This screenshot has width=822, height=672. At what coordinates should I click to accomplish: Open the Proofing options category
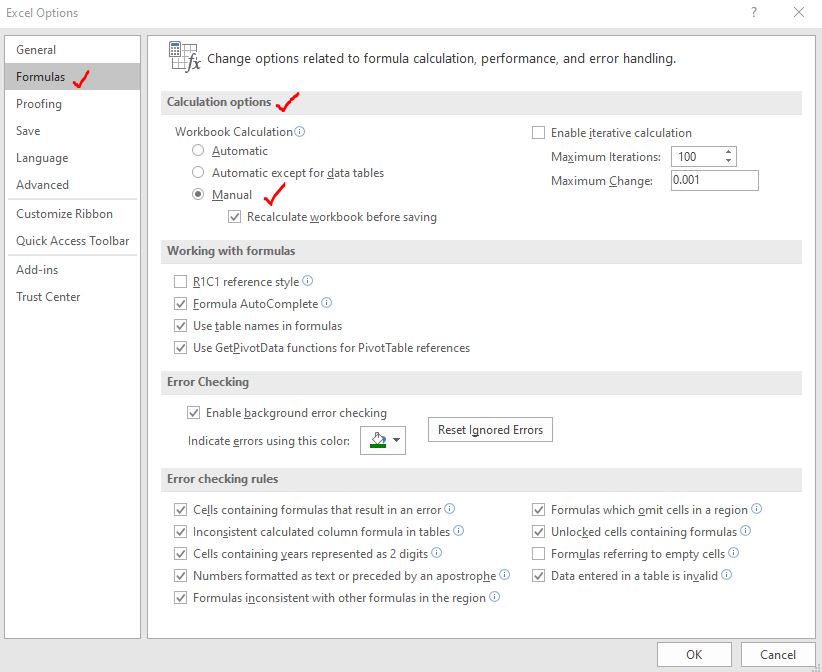click(72, 104)
